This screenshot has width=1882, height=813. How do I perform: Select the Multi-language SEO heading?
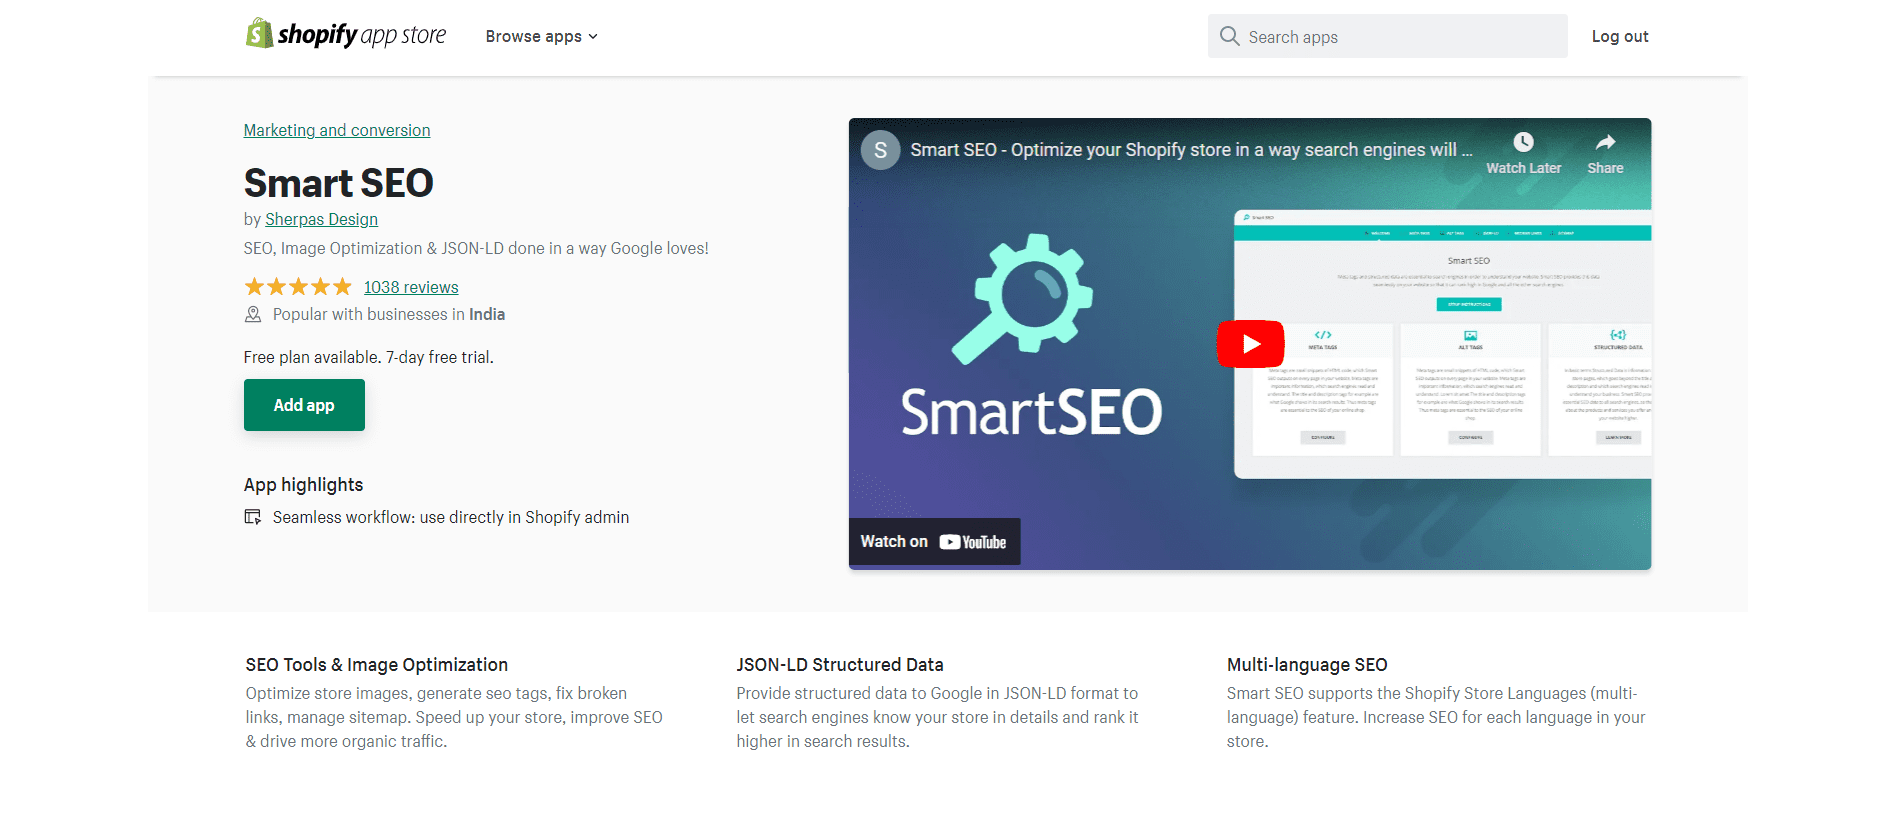1307,665
